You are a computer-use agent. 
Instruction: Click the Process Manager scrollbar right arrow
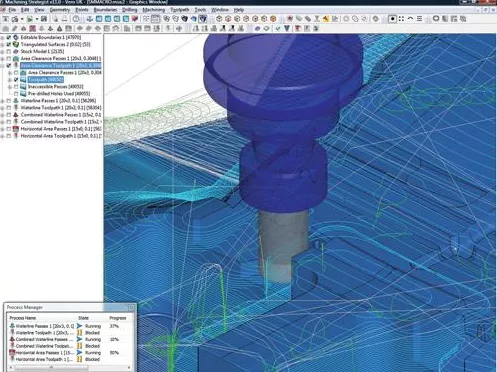(x=129, y=368)
